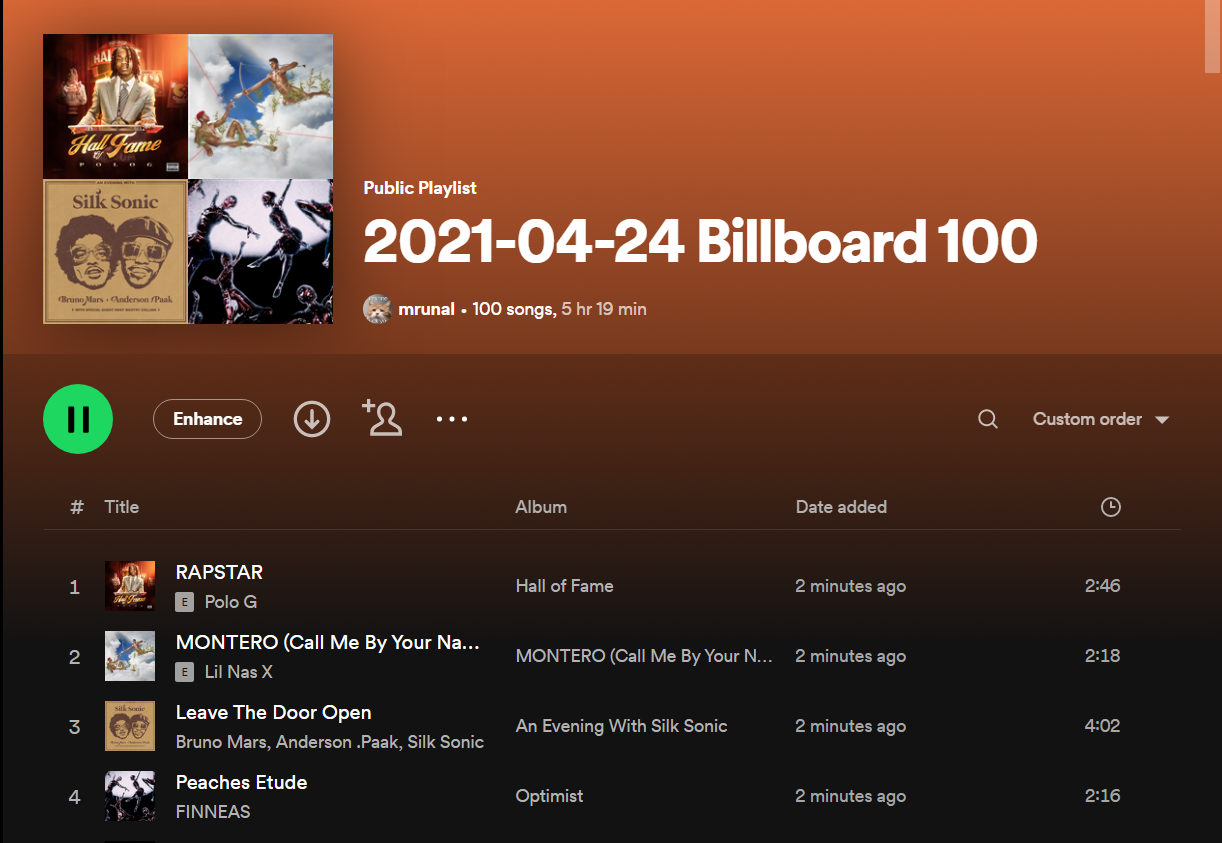The image size is (1222, 843).
Task: Open mrunal's profile link
Action: 427,309
